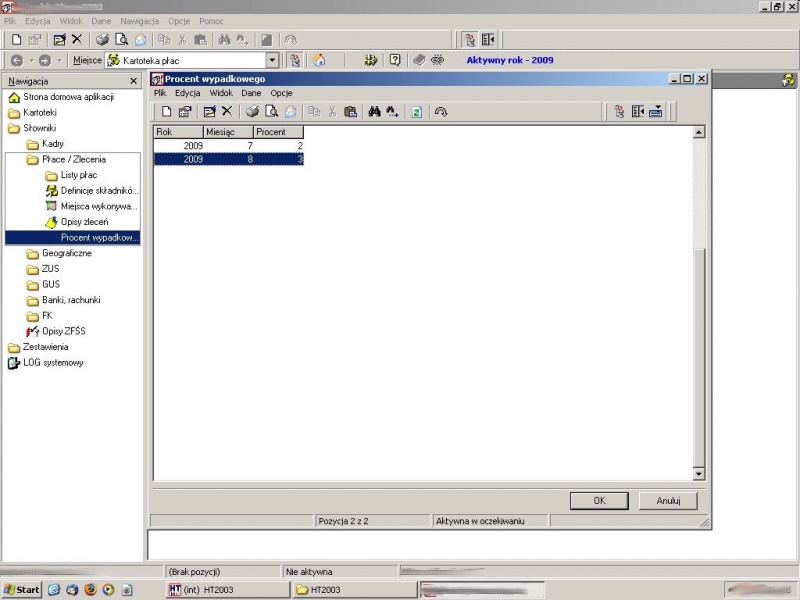The height and width of the screenshot is (600, 800).
Task: Click edit record icon in Procent wypadkowego toolbar
Action: tap(209, 112)
